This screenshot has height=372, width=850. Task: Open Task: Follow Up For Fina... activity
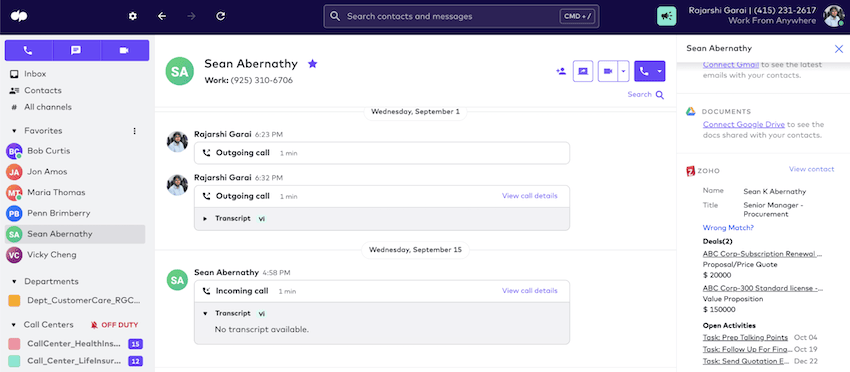click(748, 349)
